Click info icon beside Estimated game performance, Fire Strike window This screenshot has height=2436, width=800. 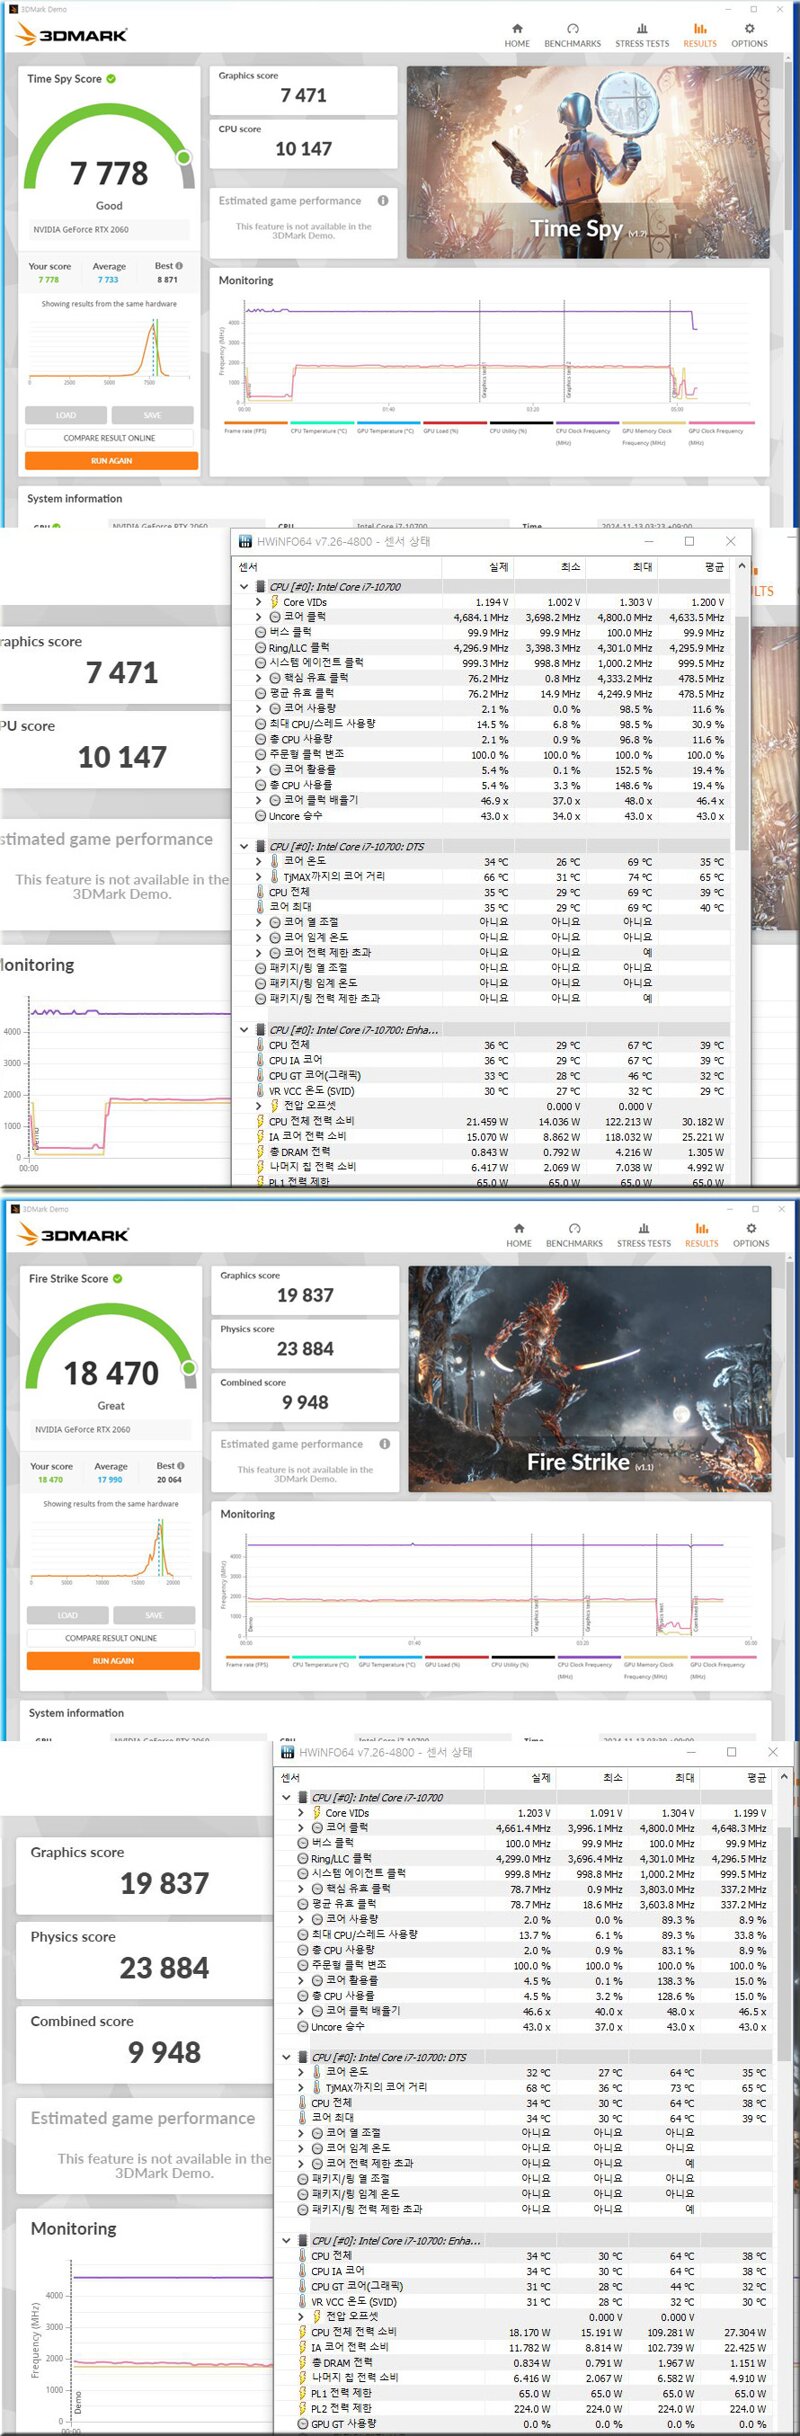(x=384, y=1444)
